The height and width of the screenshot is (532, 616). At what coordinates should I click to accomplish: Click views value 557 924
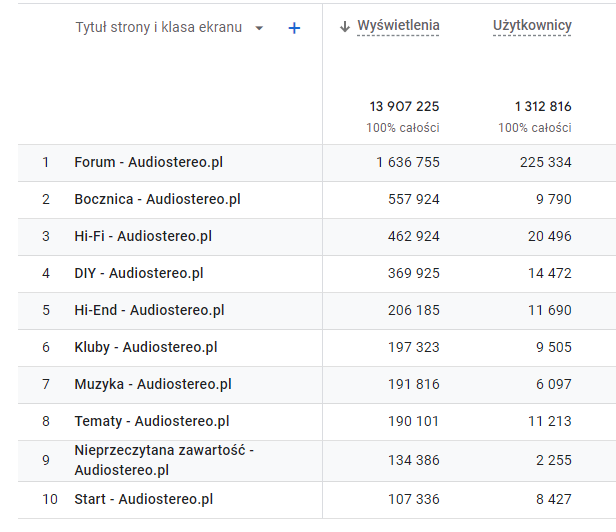tap(414, 199)
